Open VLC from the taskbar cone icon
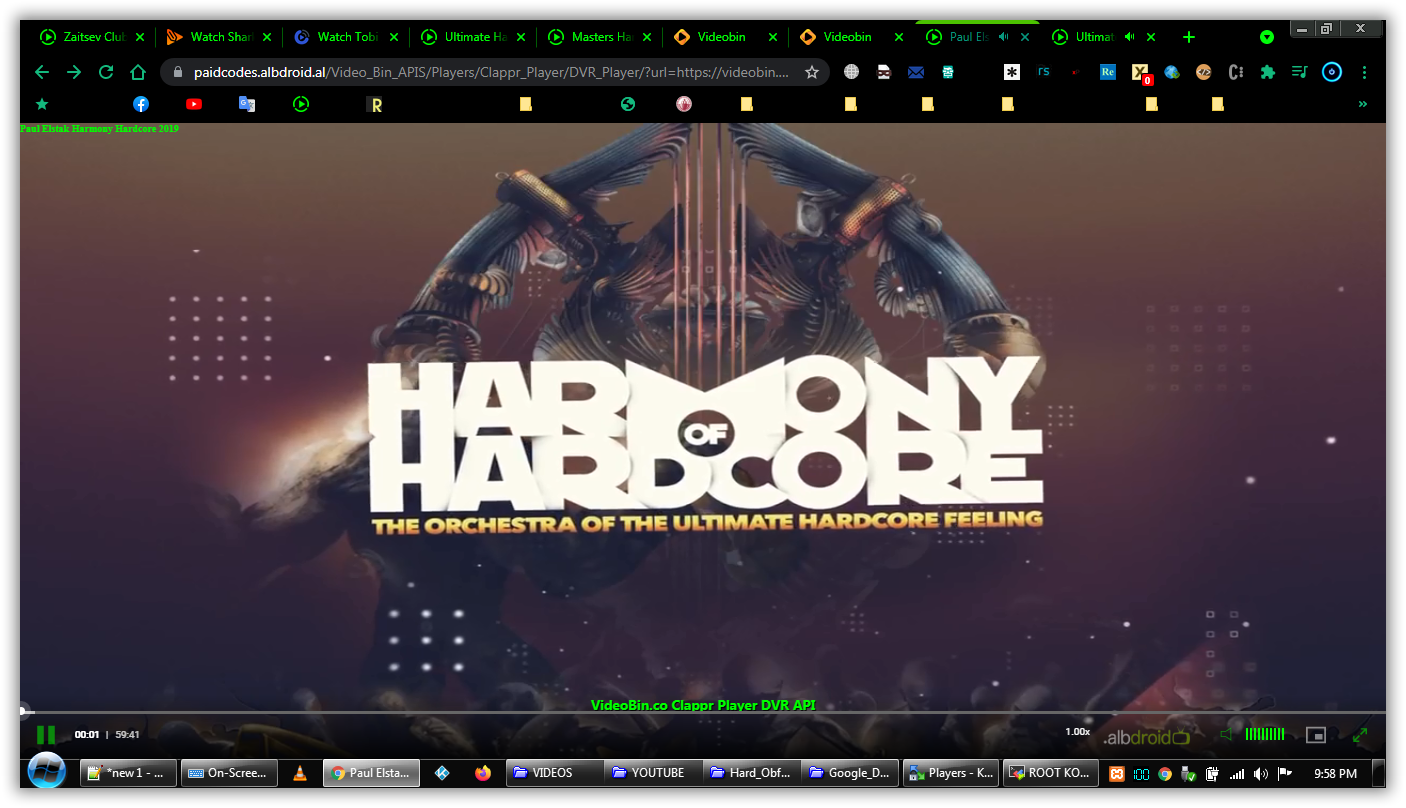The height and width of the screenshot is (808, 1406). click(300, 773)
